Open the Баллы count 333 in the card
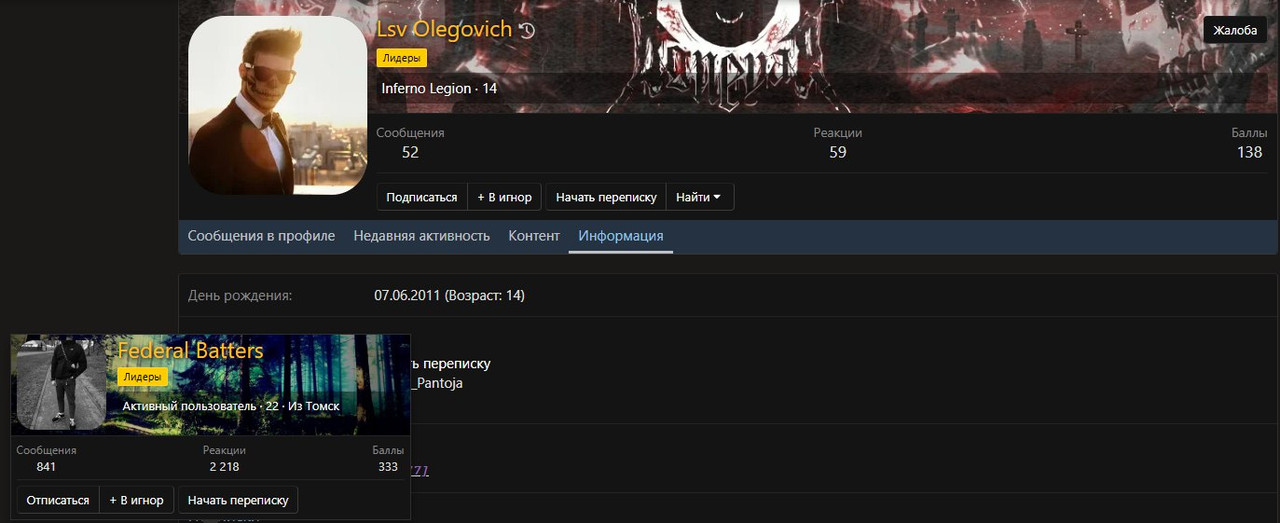Image resolution: width=1280 pixels, height=523 pixels. coord(388,466)
